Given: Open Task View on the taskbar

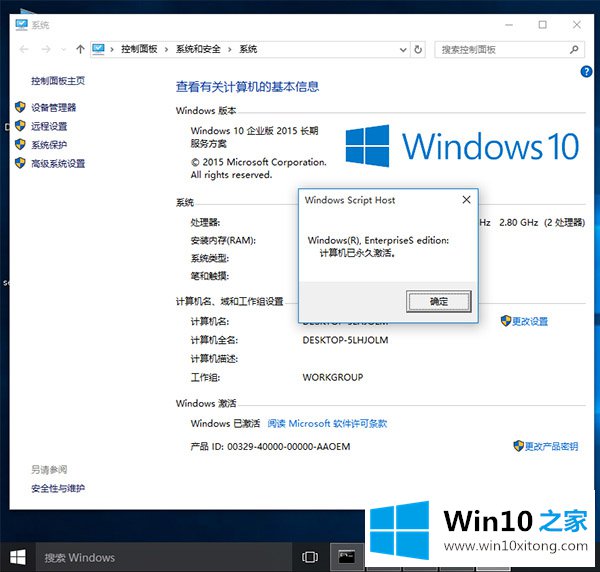Looking at the screenshot, I should [x=310, y=557].
